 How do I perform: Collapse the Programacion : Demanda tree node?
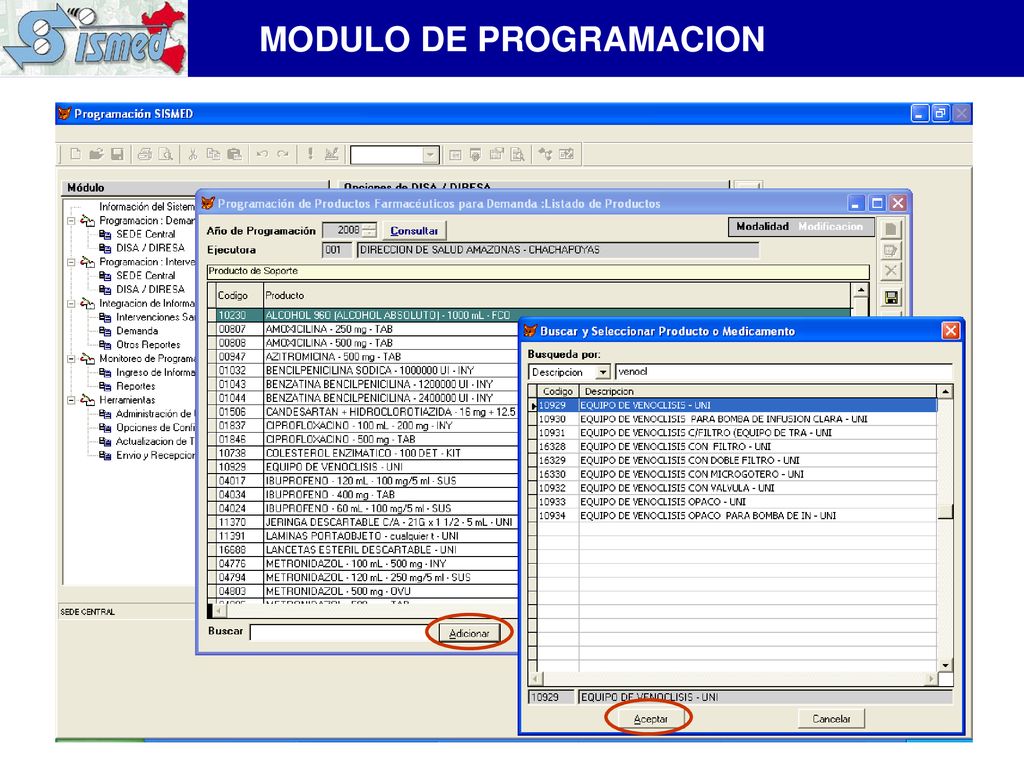coord(71,221)
